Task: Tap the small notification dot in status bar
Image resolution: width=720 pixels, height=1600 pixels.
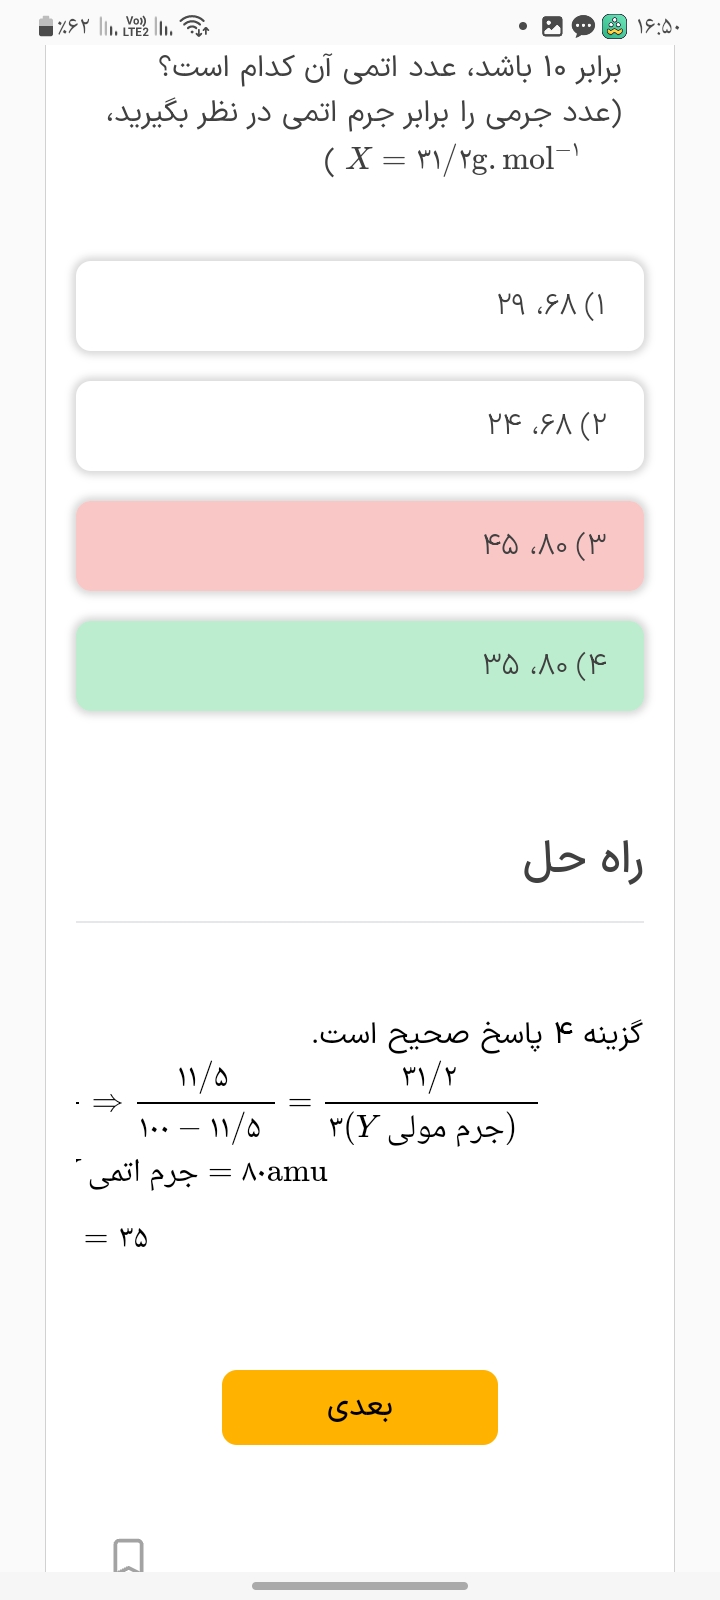Action: 523,27
